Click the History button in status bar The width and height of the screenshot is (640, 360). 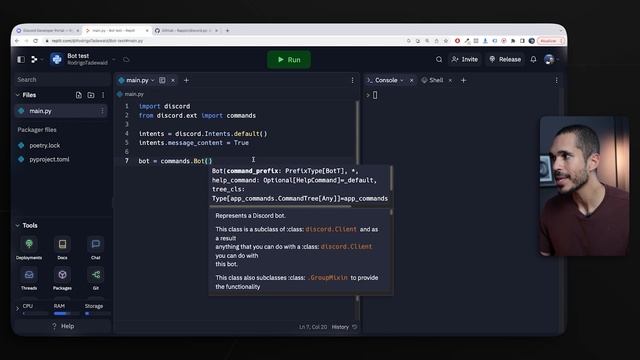tap(344, 327)
